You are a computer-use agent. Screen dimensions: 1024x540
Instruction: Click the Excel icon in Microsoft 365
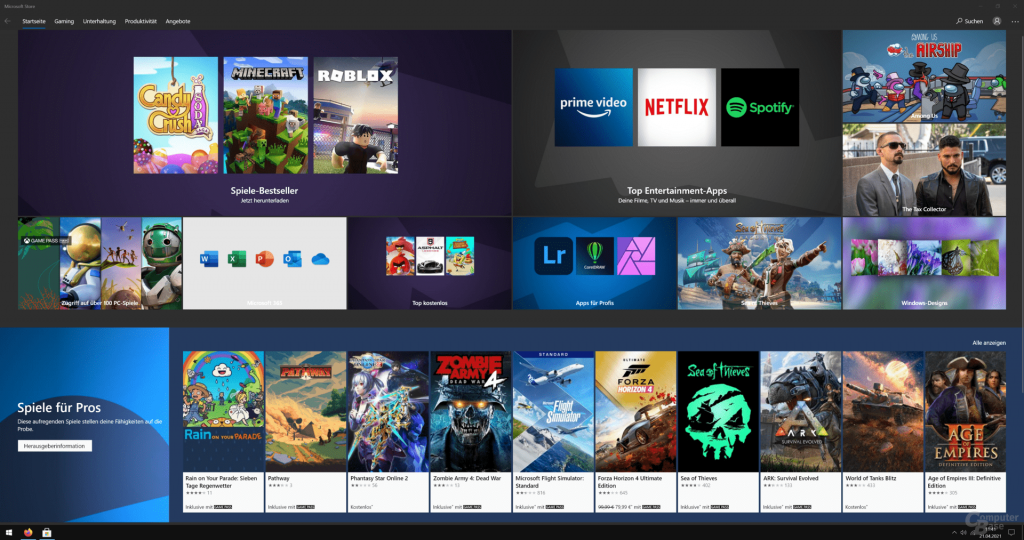pos(236,259)
